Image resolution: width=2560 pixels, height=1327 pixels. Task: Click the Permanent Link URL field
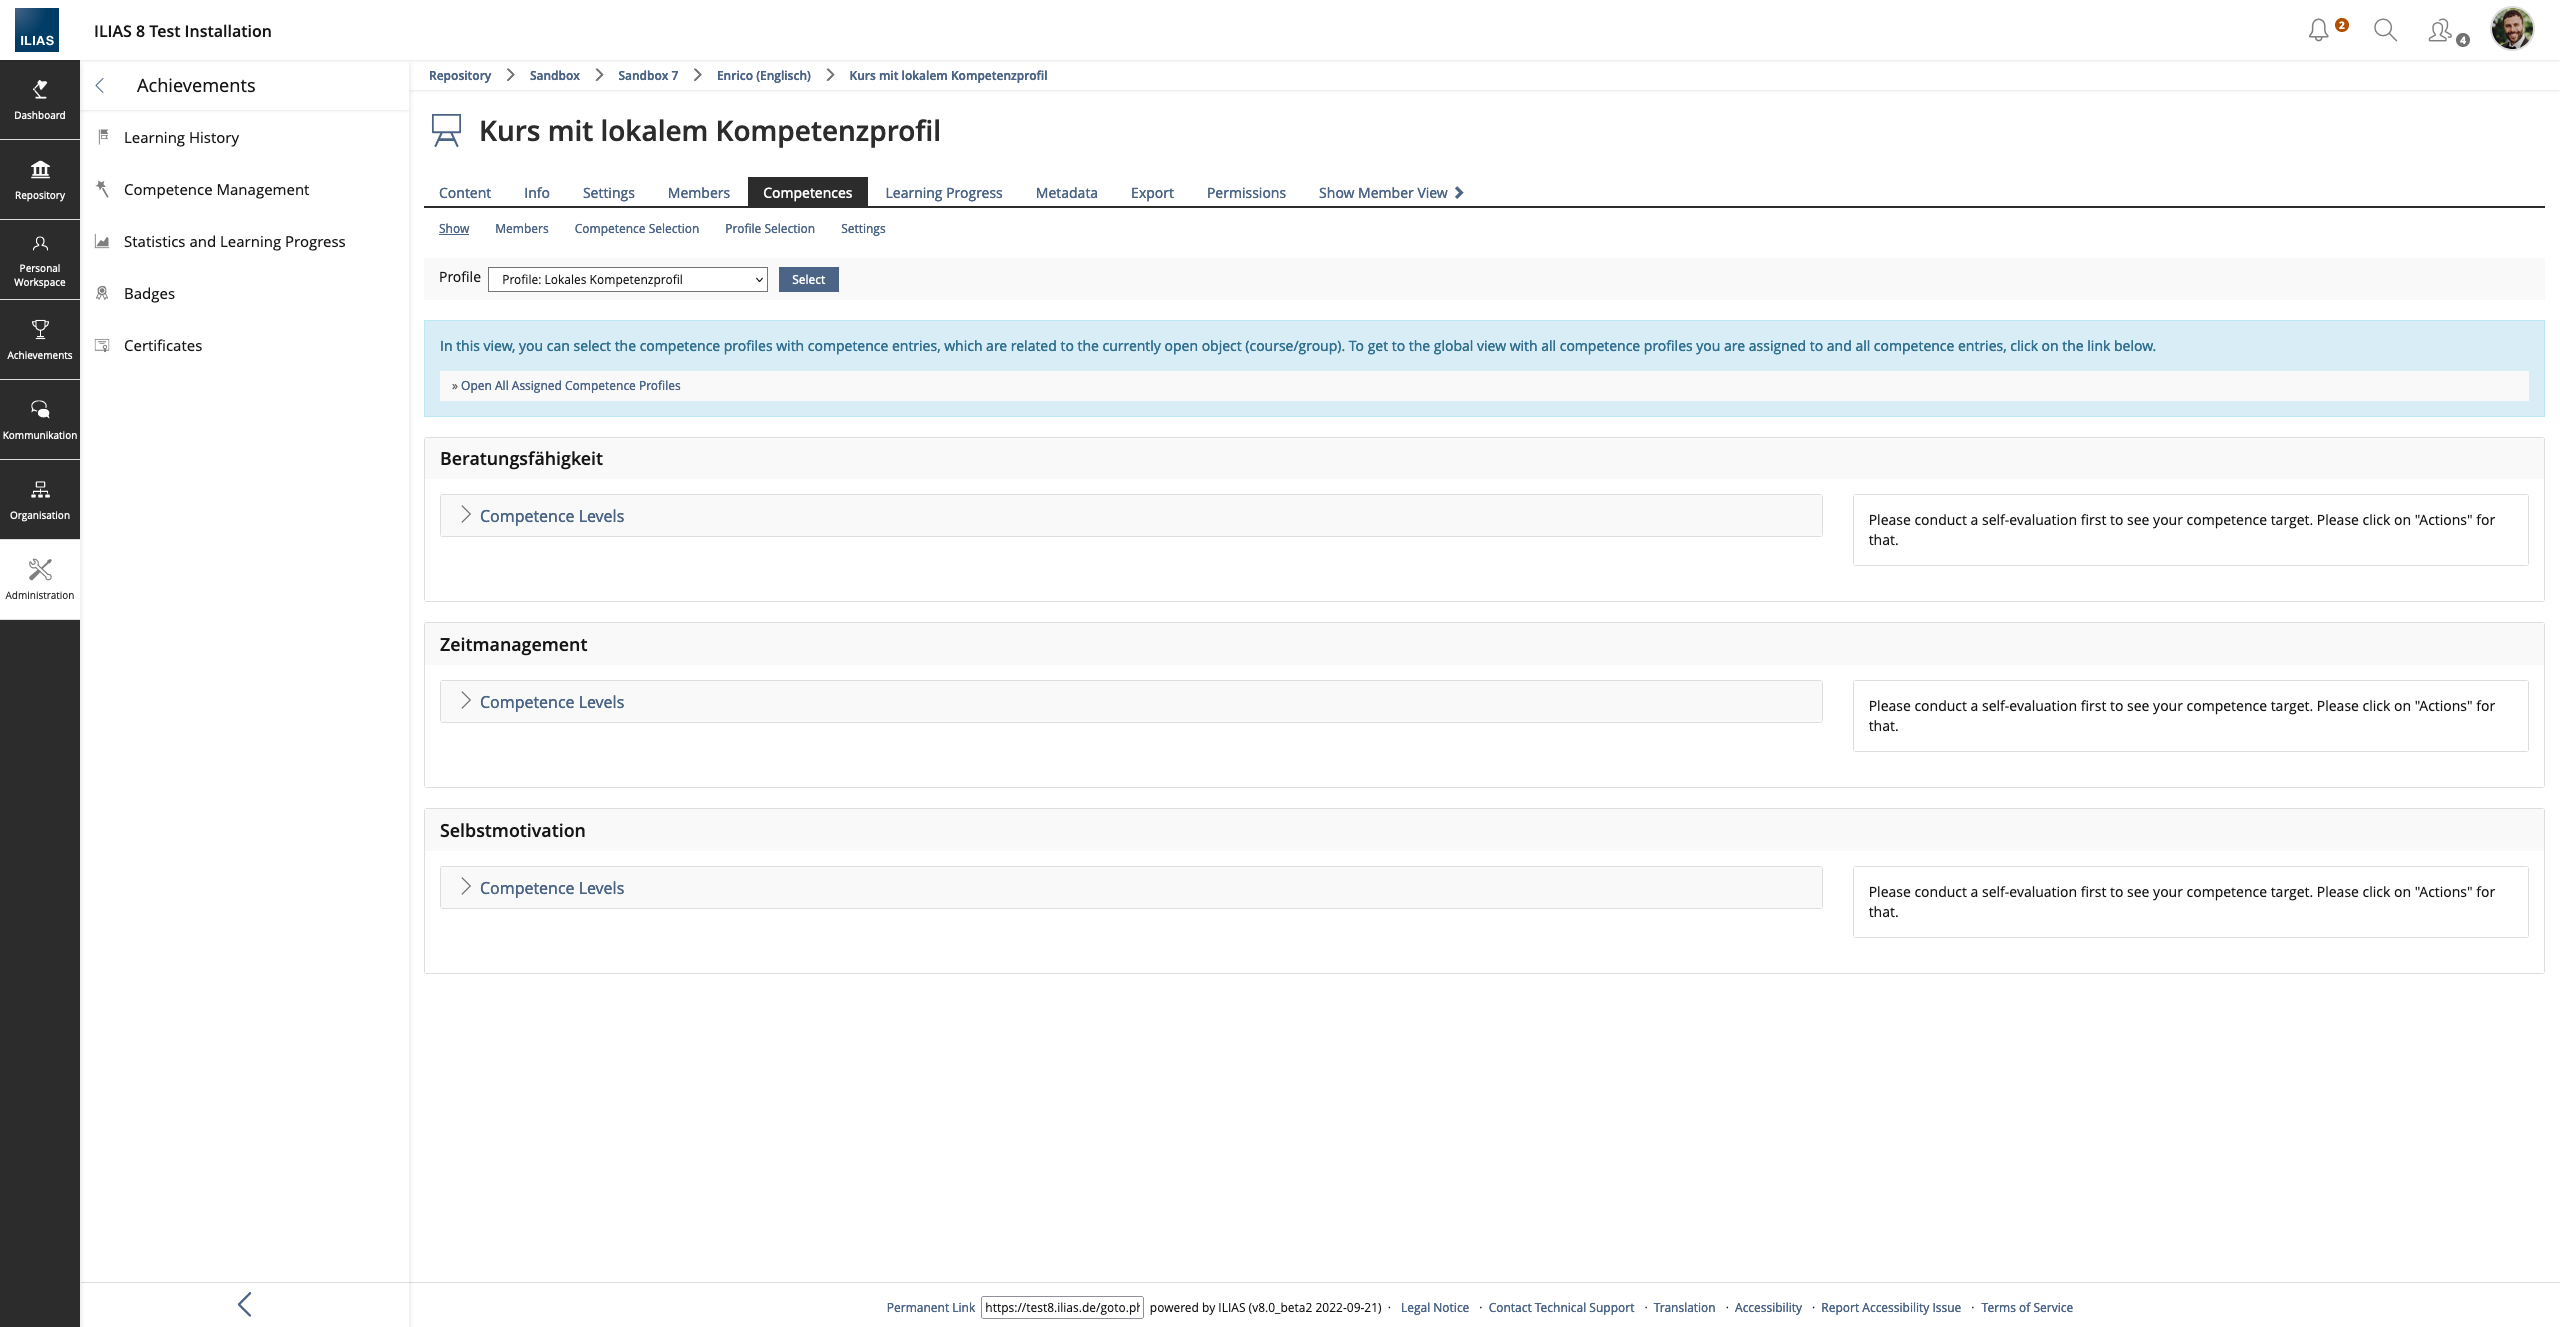pyautogui.click(x=1062, y=1307)
